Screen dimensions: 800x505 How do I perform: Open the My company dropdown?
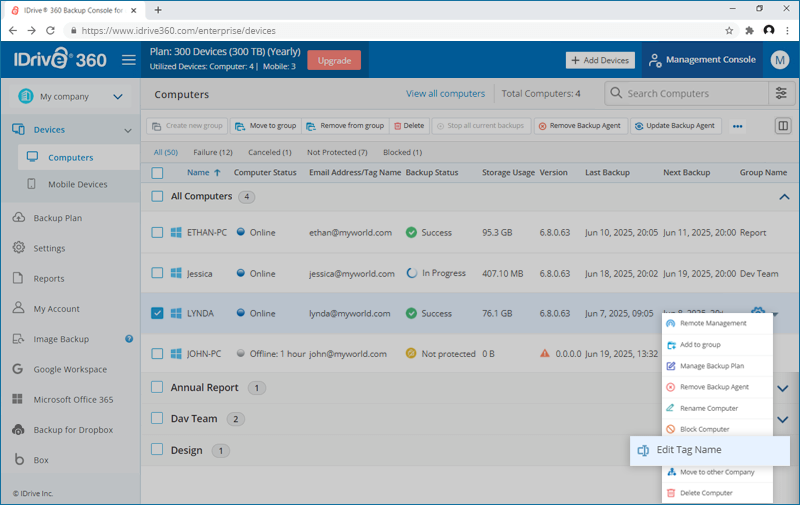point(70,96)
